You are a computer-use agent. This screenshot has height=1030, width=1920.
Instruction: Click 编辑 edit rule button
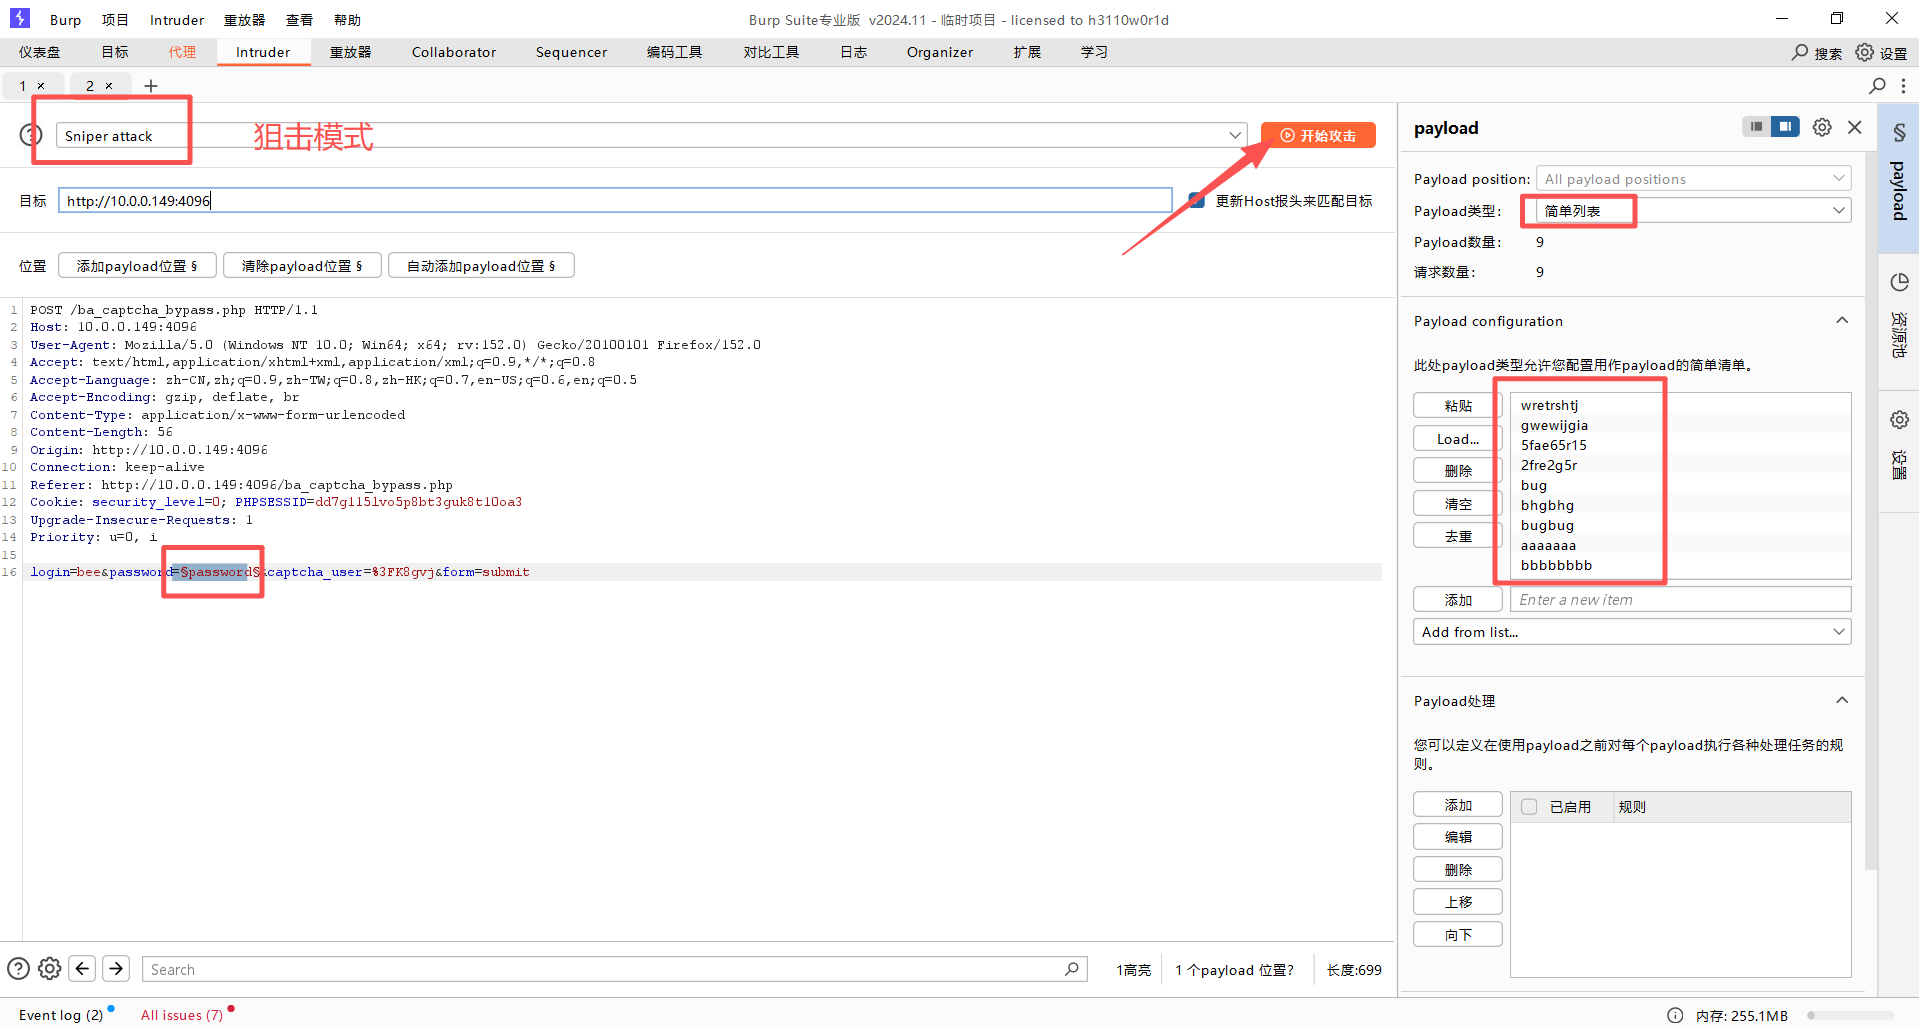click(x=1458, y=837)
